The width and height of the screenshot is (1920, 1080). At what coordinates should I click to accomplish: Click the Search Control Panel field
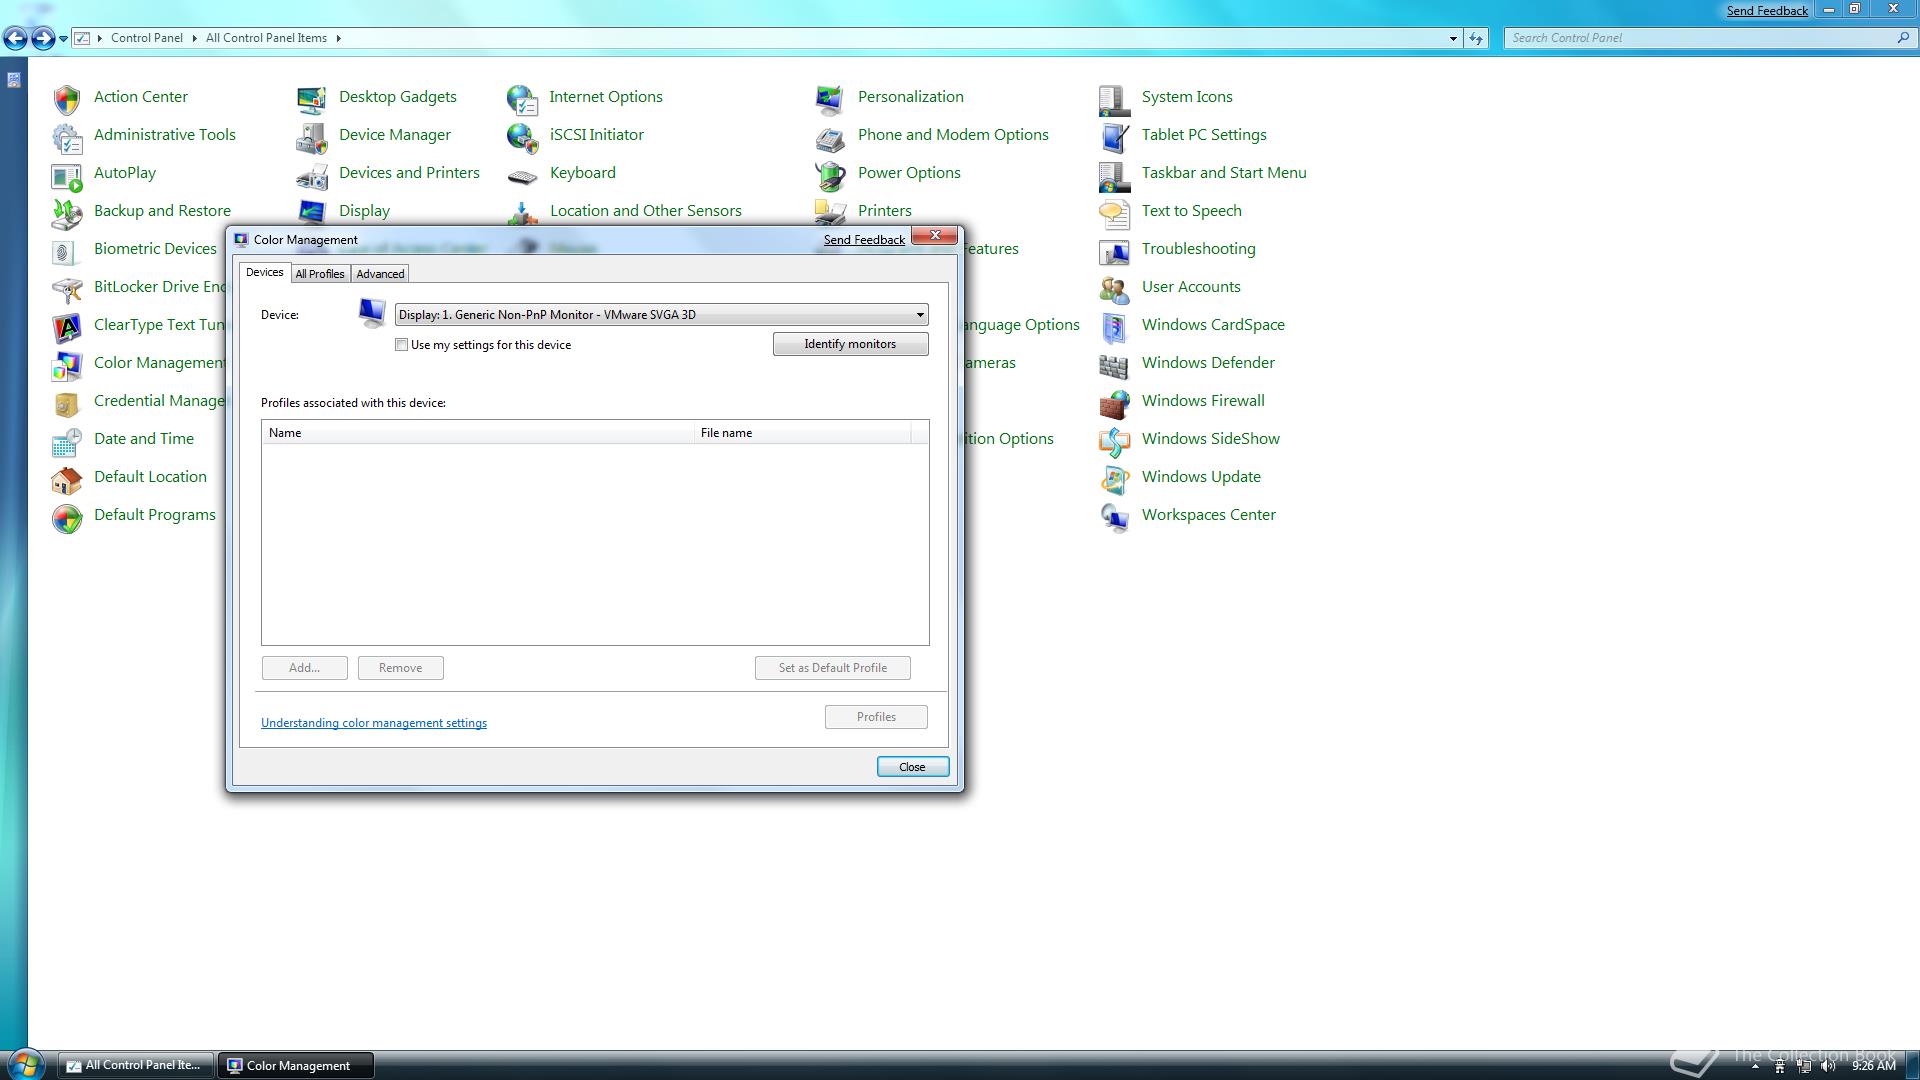coord(1710,38)
